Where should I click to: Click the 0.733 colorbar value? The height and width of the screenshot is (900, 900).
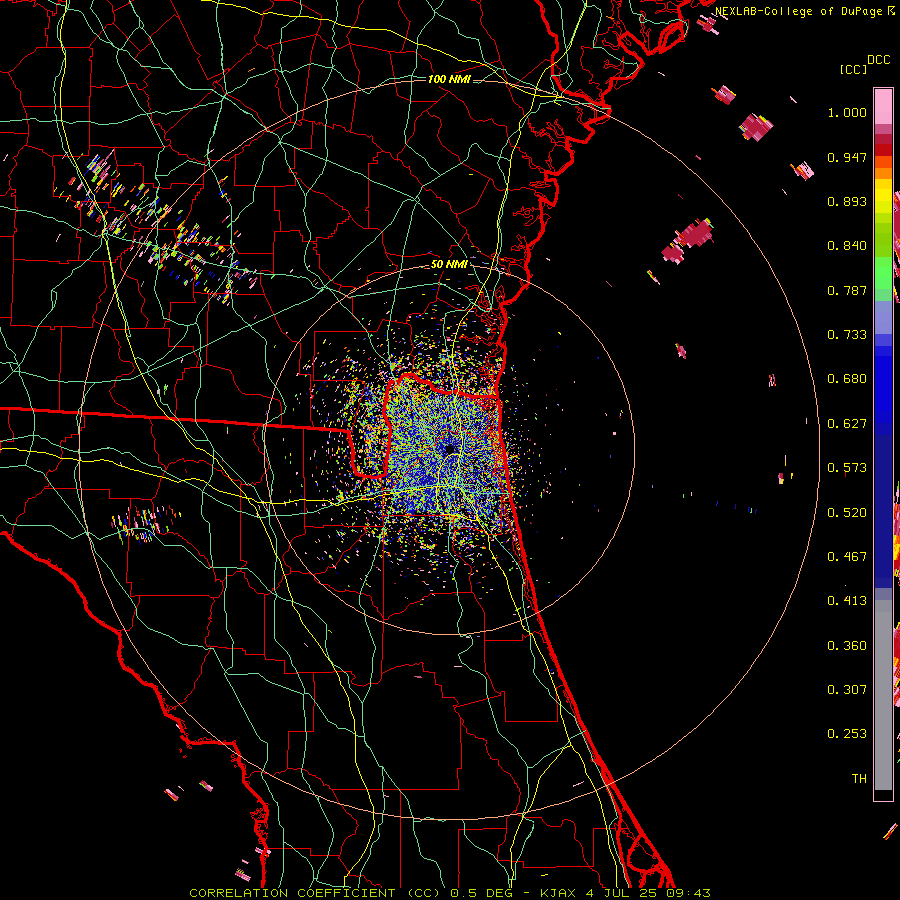point(847,335)
